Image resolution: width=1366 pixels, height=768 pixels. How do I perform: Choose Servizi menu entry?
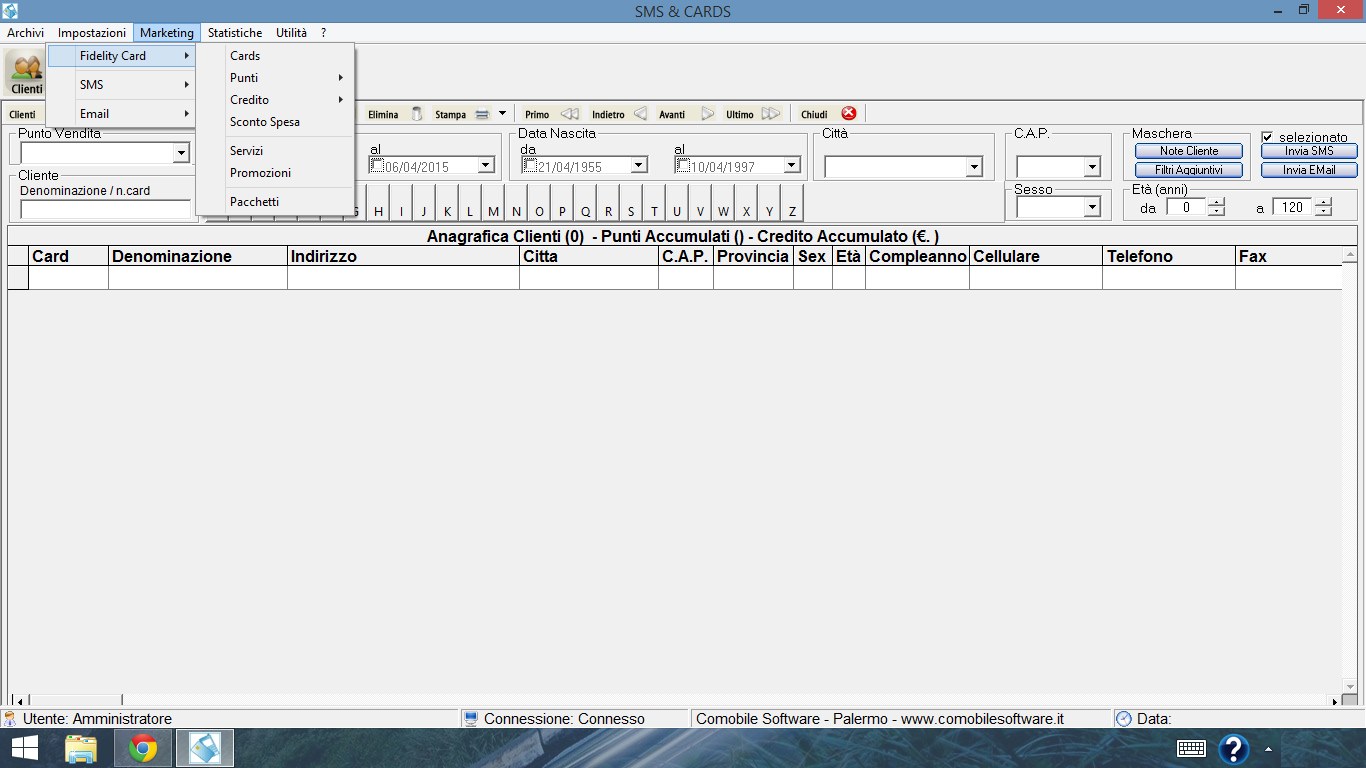[x=275, y=151]
